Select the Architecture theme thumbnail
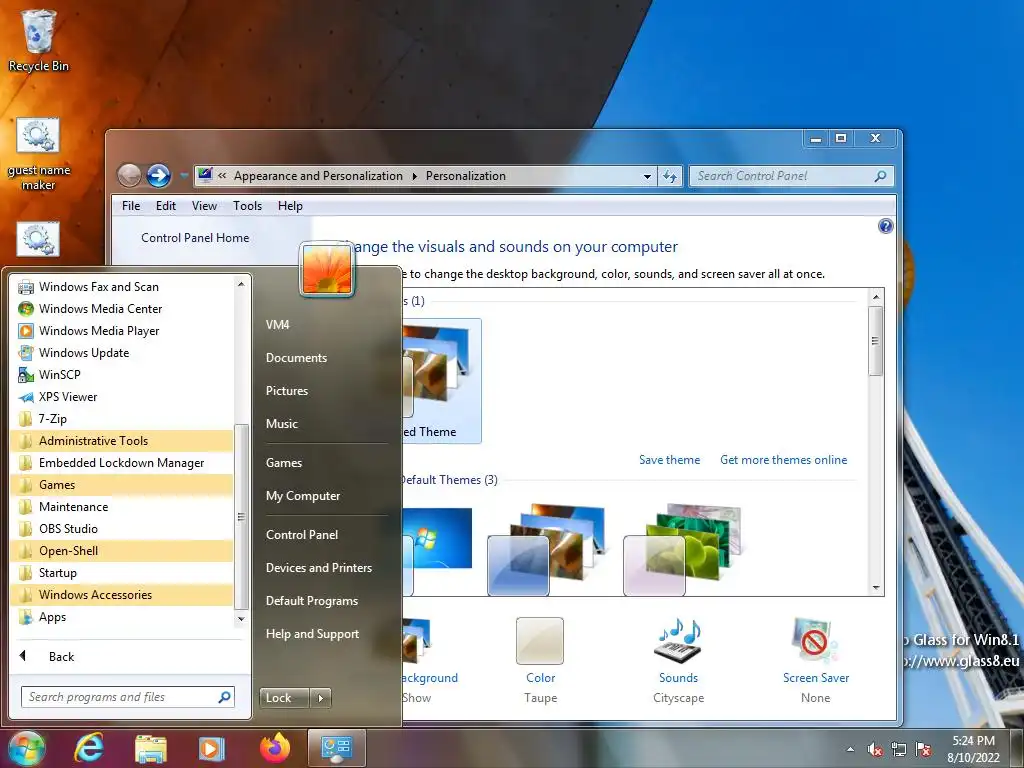Viewport: 1024px width, 768px height. tap(547, 550)
